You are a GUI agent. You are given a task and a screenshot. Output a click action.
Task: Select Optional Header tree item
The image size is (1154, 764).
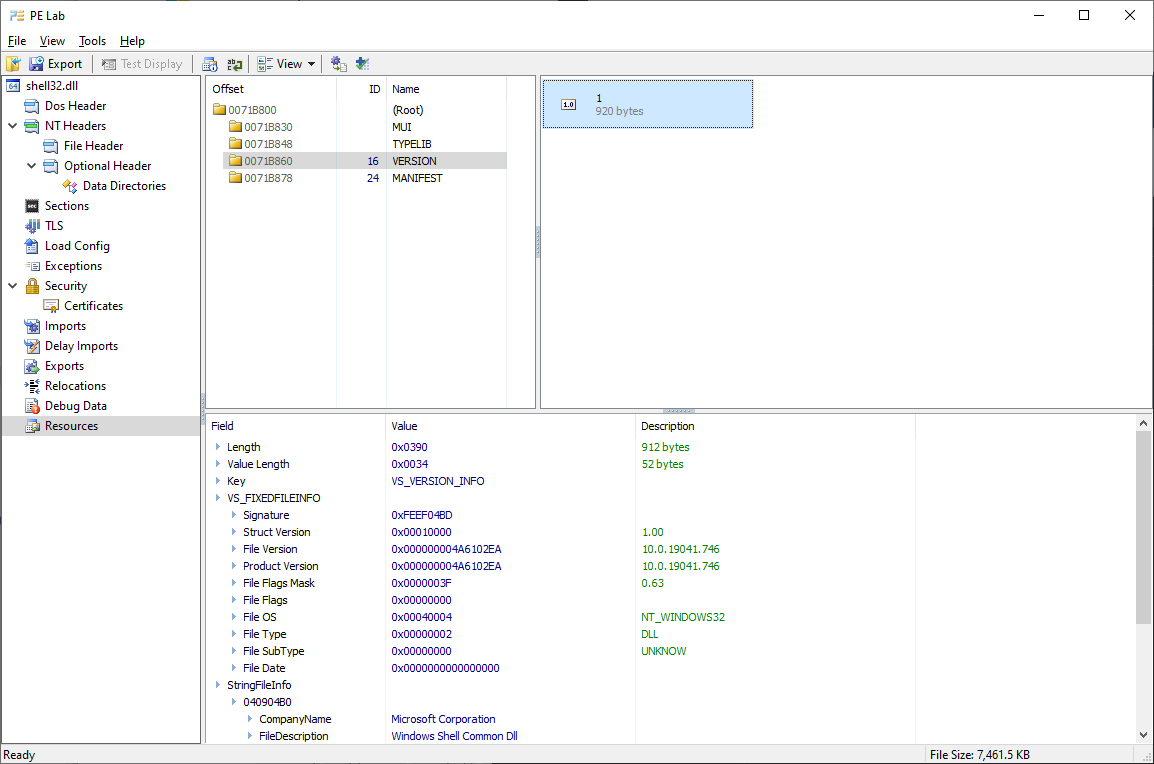107,166
